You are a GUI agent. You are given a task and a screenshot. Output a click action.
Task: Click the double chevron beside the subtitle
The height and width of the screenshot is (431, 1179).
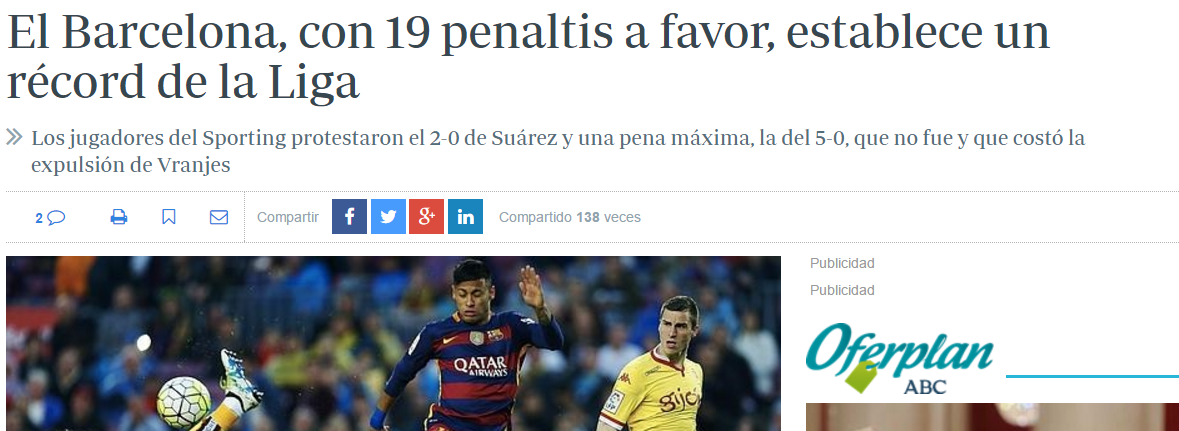[x=14, y=137]
